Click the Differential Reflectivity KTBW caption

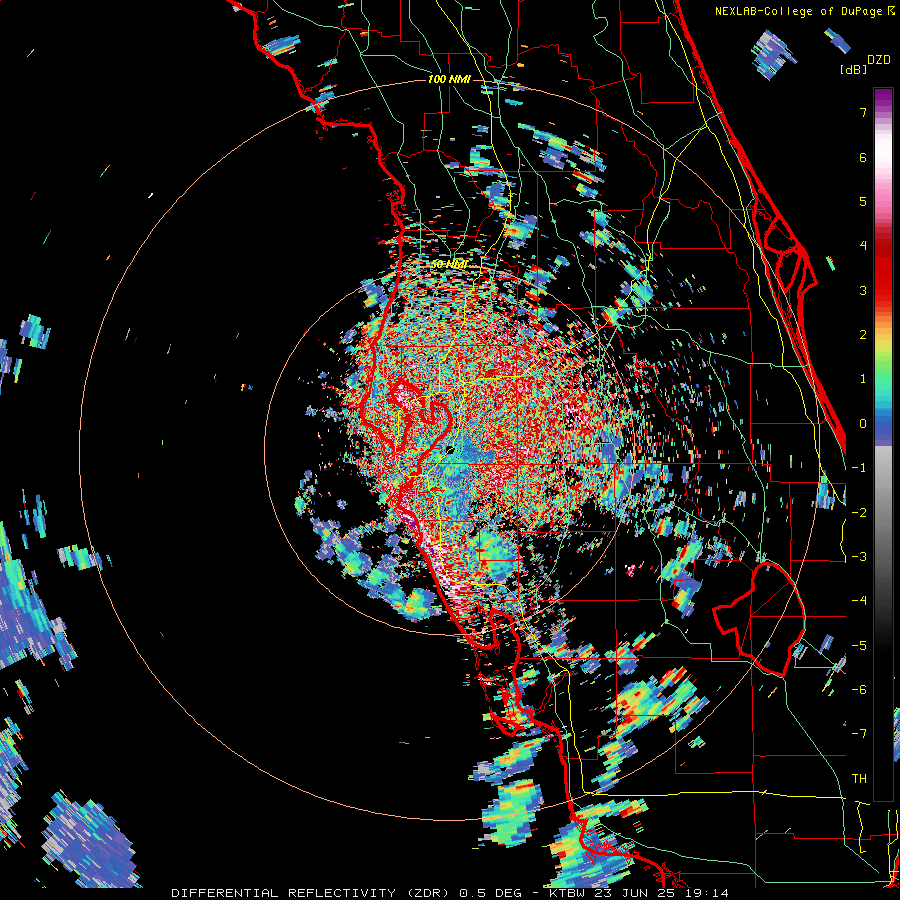point(450,893)
